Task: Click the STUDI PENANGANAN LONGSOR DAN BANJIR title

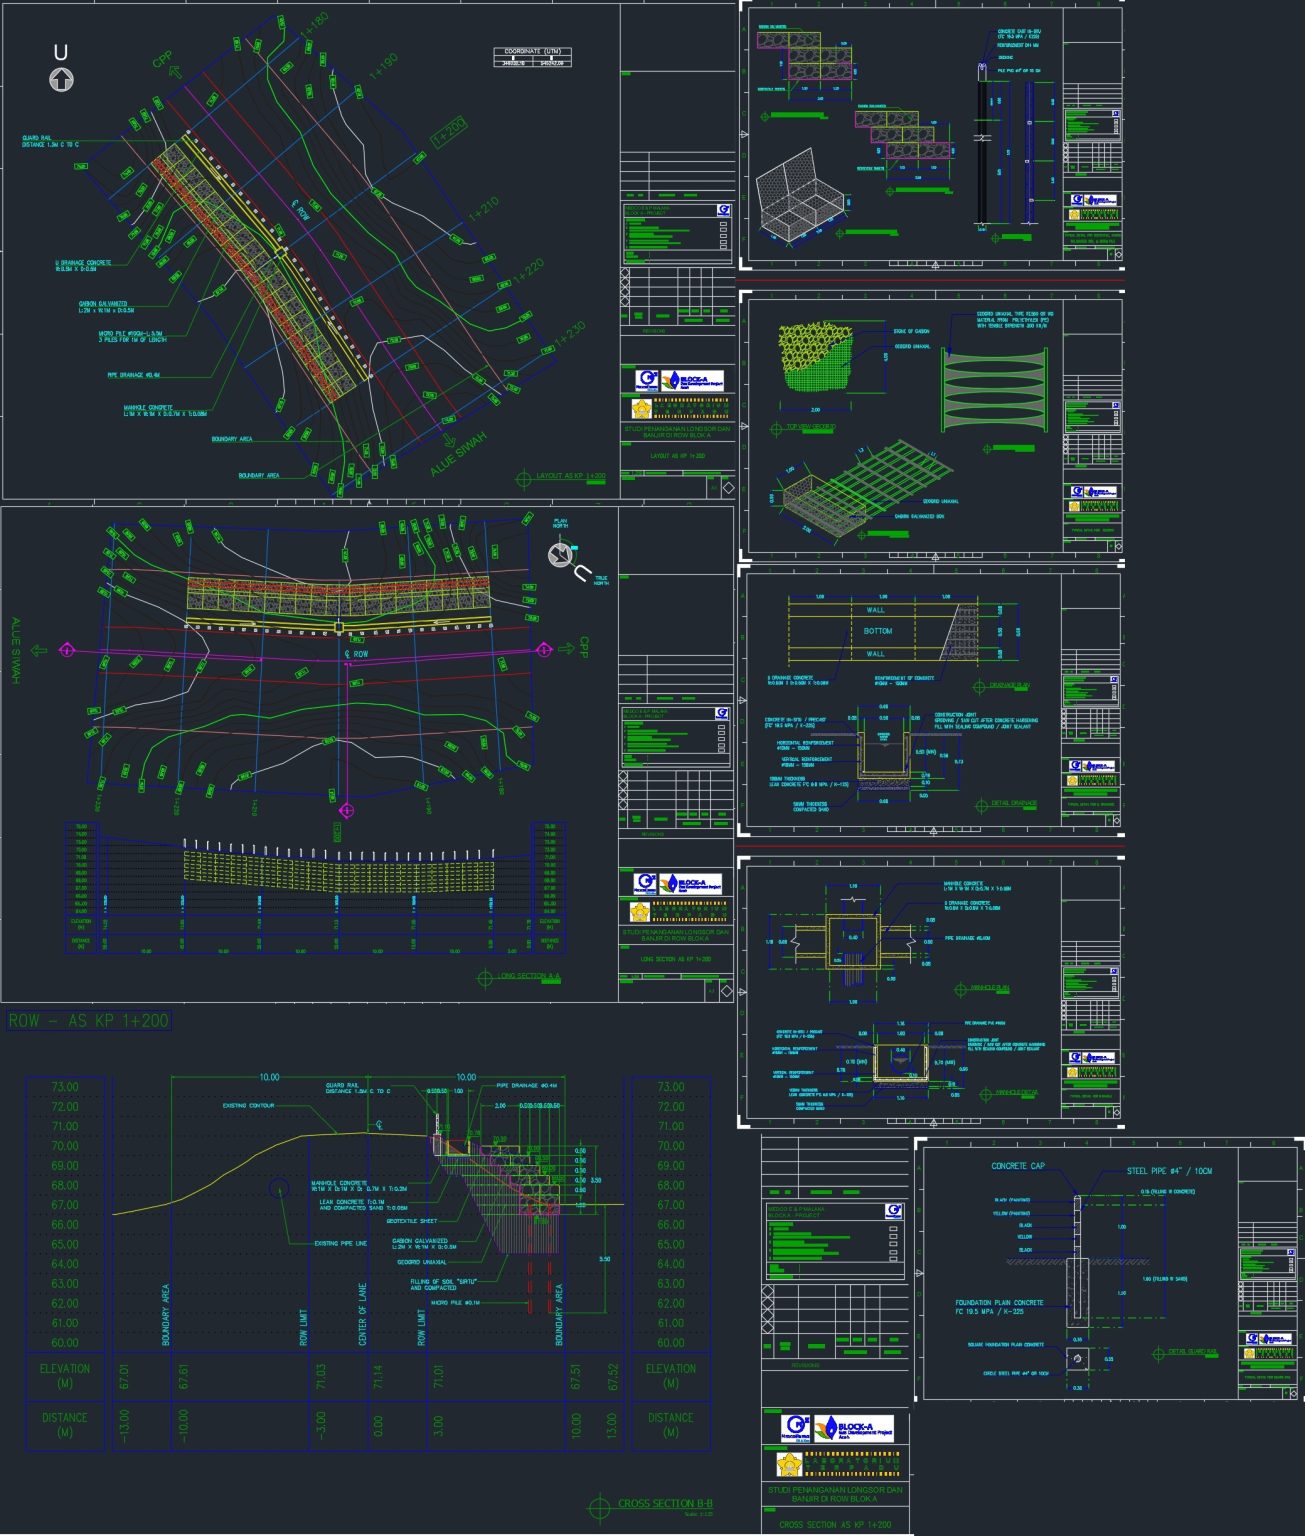Action: [x=676, y=432]
